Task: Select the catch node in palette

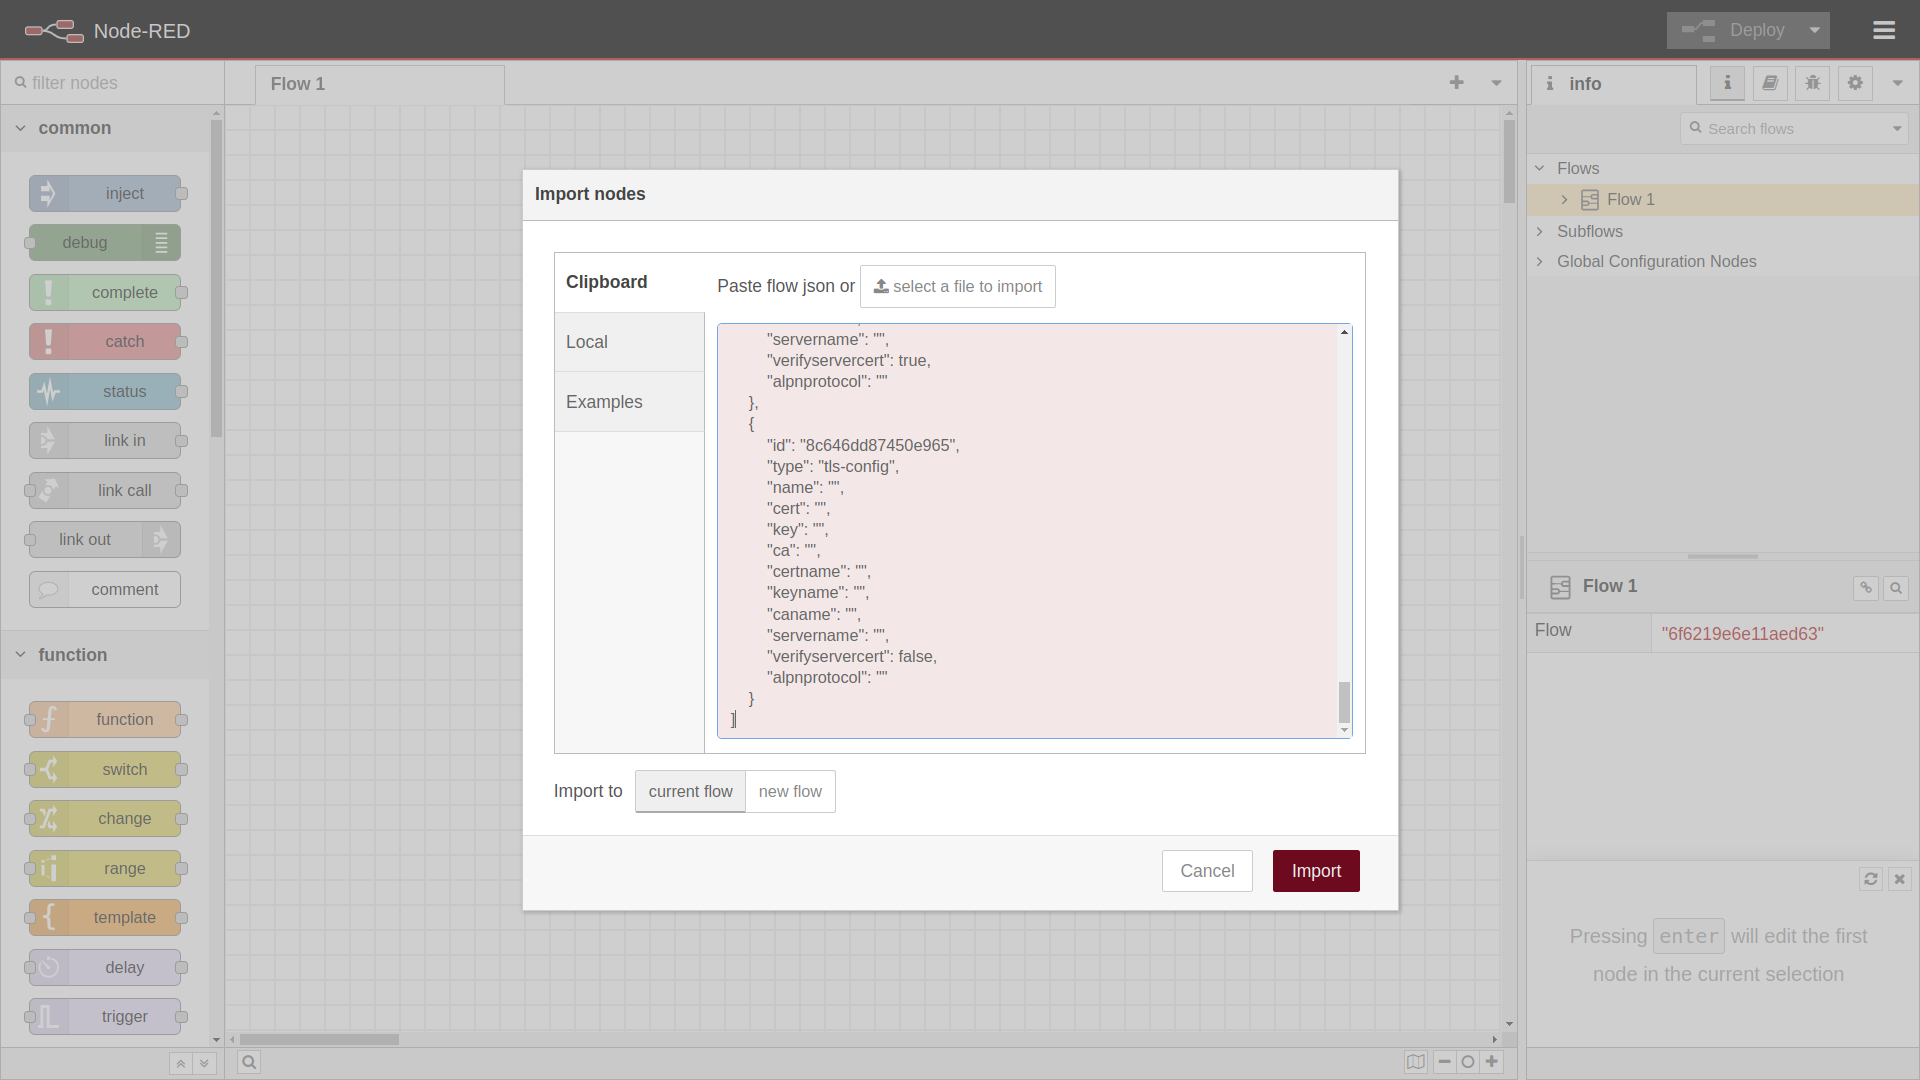Action: point(105,342)
